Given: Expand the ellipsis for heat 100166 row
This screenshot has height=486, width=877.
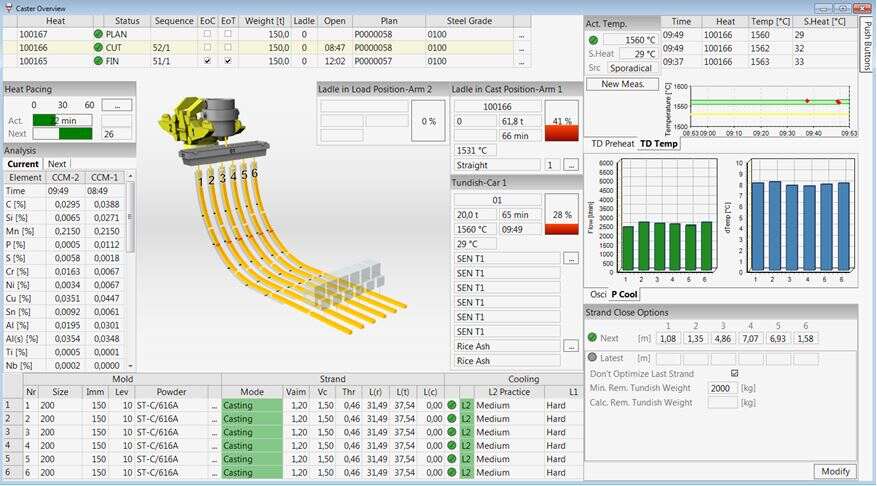Looking at the screenshot, I should [x=521, y=47].
